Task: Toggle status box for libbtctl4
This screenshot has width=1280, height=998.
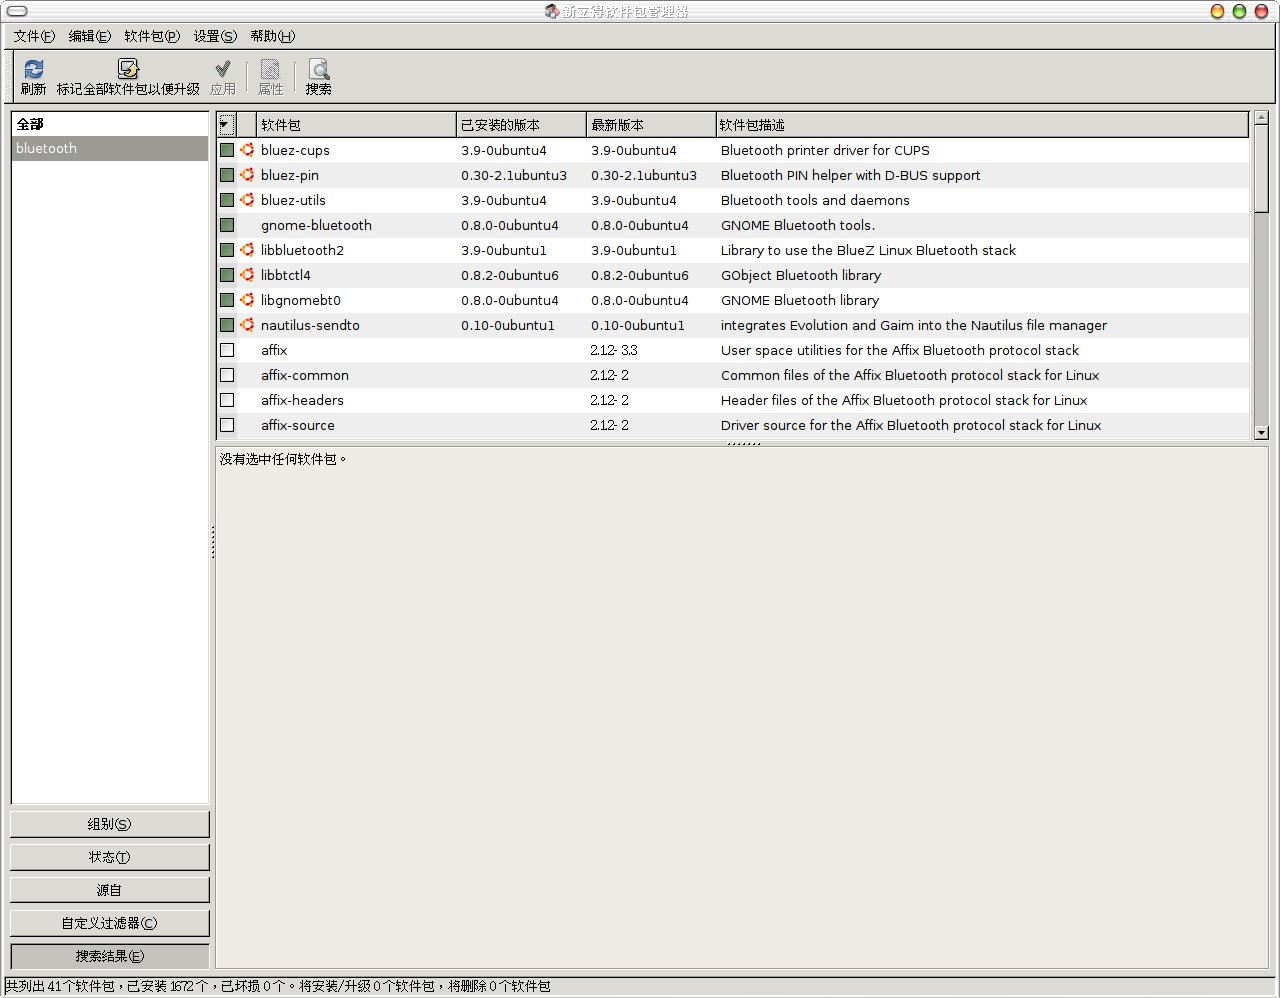Action: pyautogui.click(x=227, y=275)
